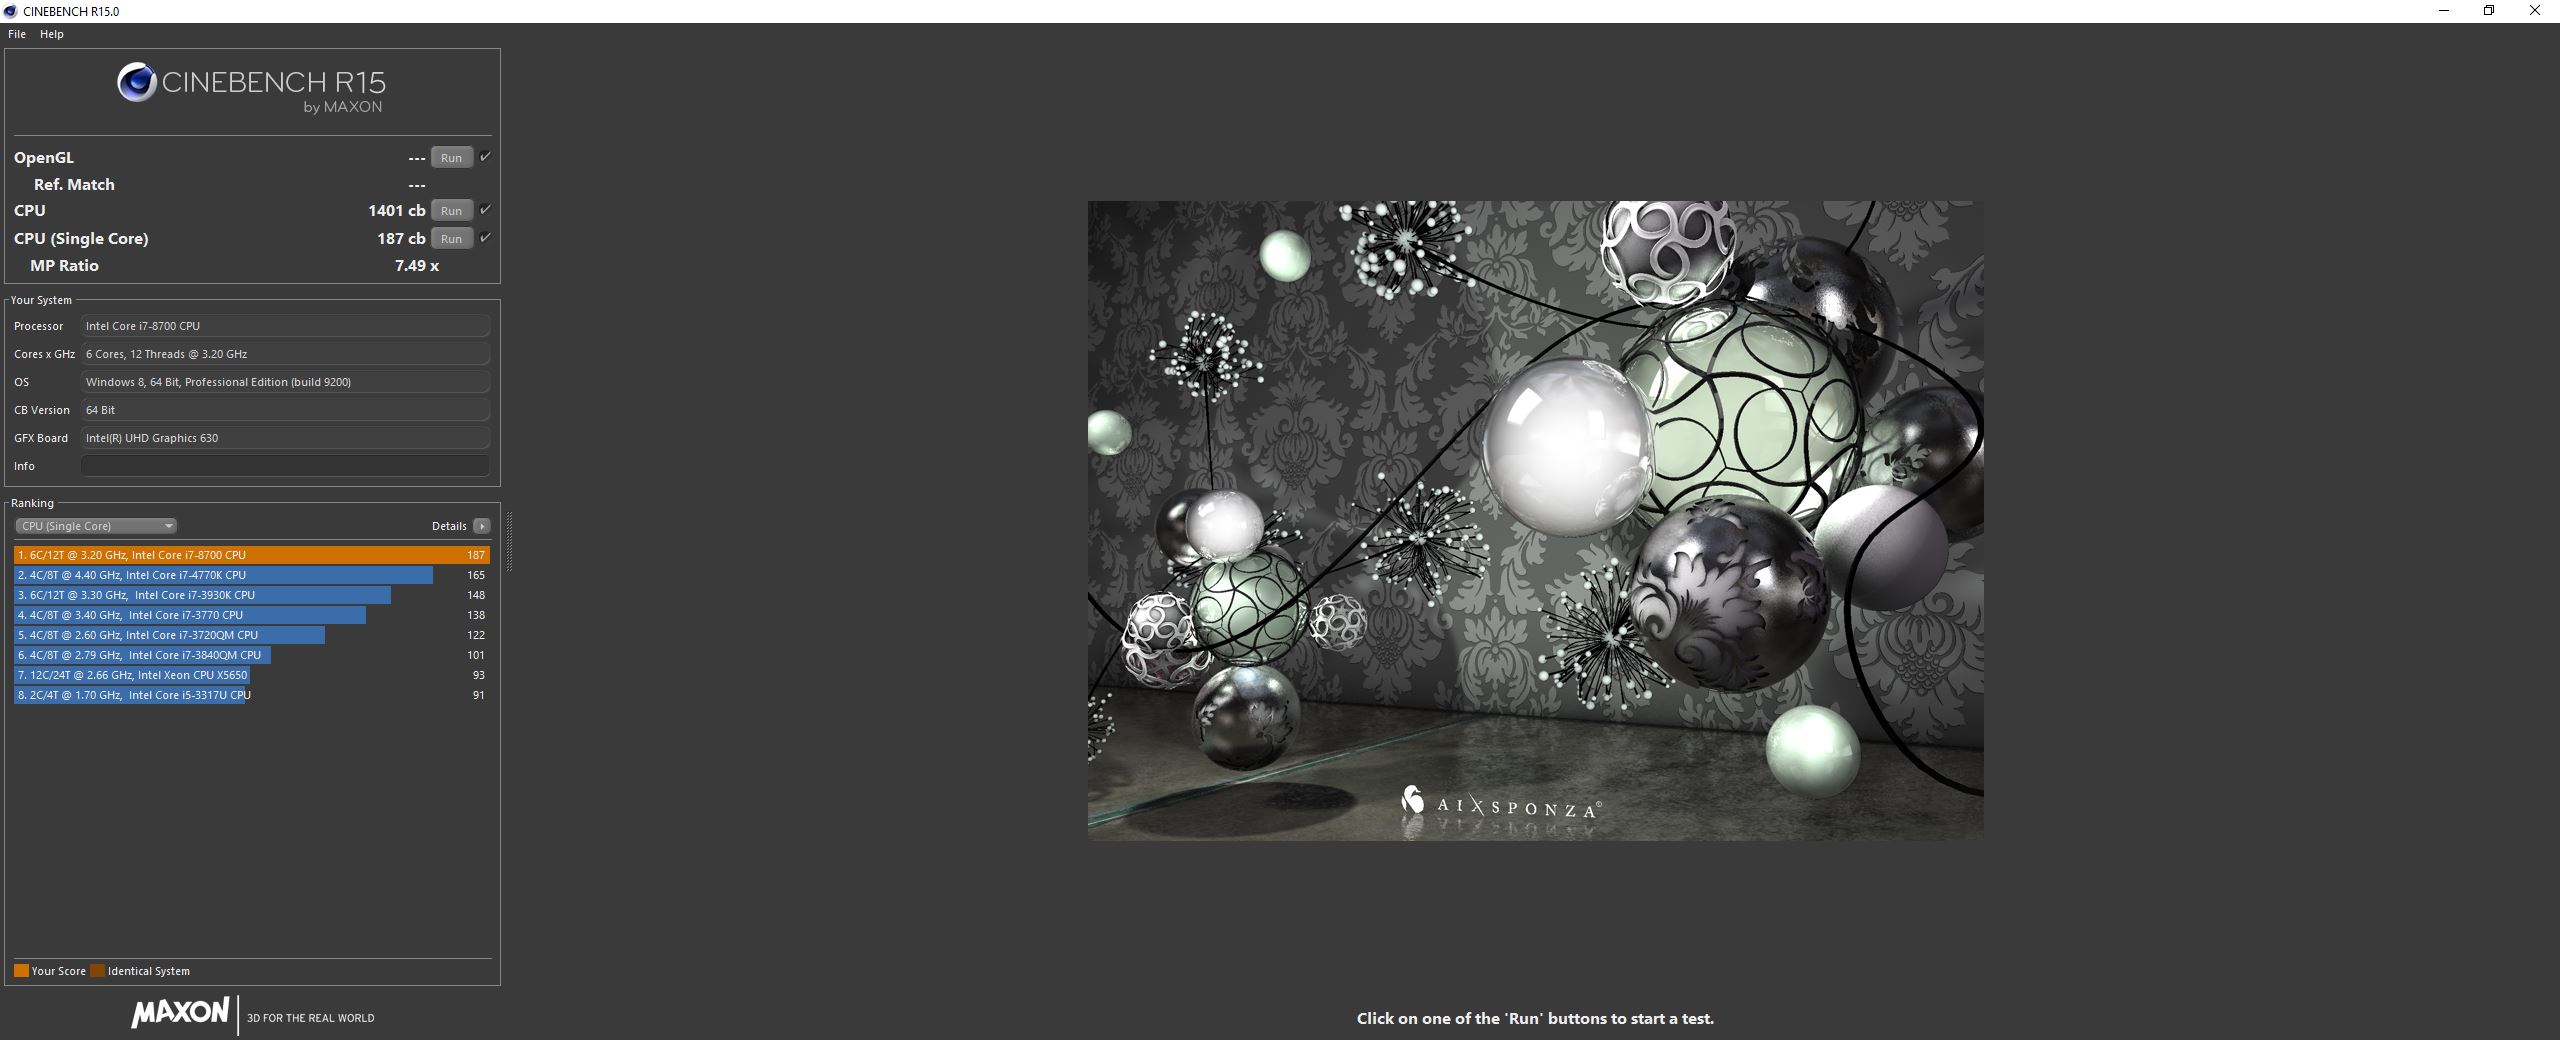The width and height of the screenshot is (2560, 1040).
Task: Run the CPU Single Core test
Action: tap(452, 239)
